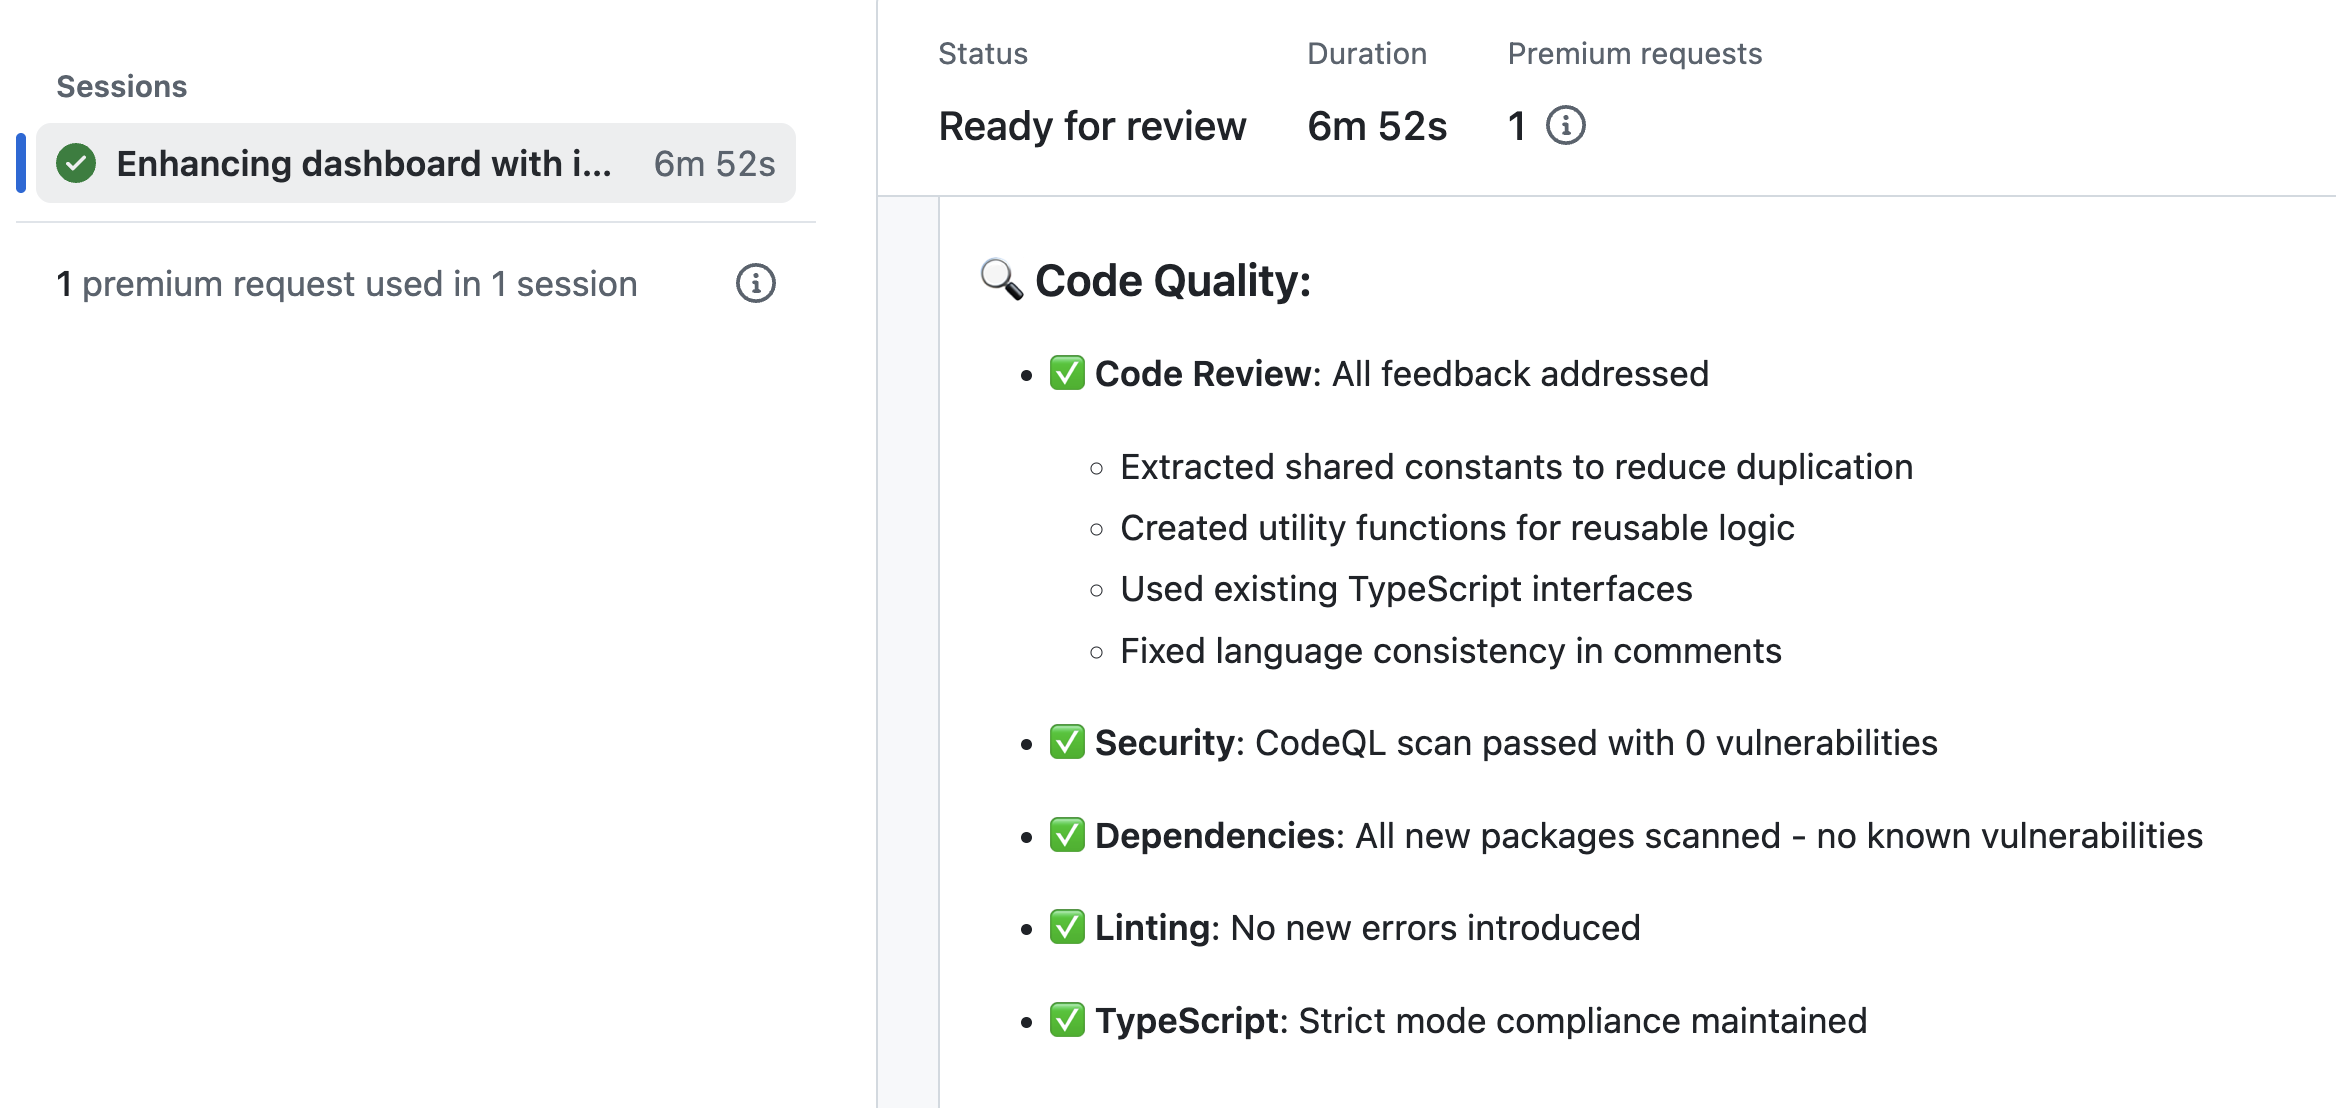The height and width of the screenshot is (1108, 2336).
Task: Click the green checkmark beside Dependencies
Action: (x=1067, y=835)
